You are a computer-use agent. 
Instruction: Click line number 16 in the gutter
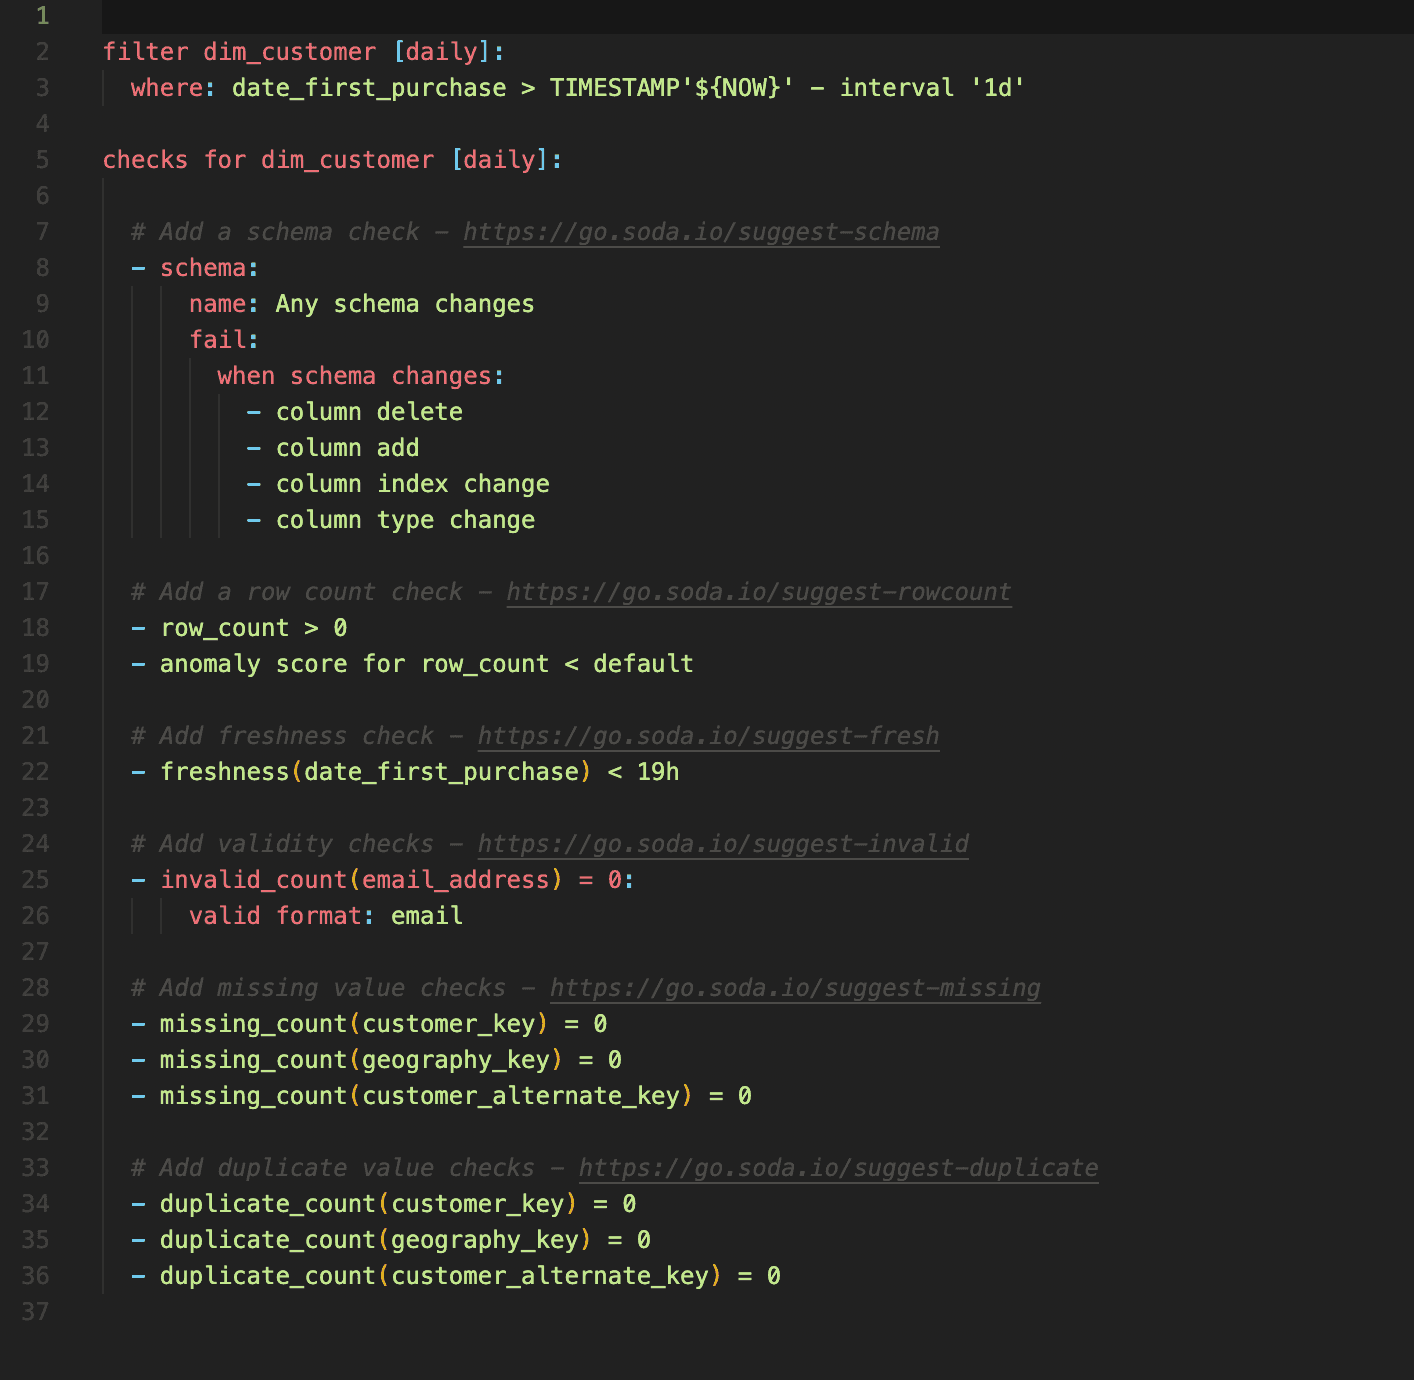click(x=35, y=556)
